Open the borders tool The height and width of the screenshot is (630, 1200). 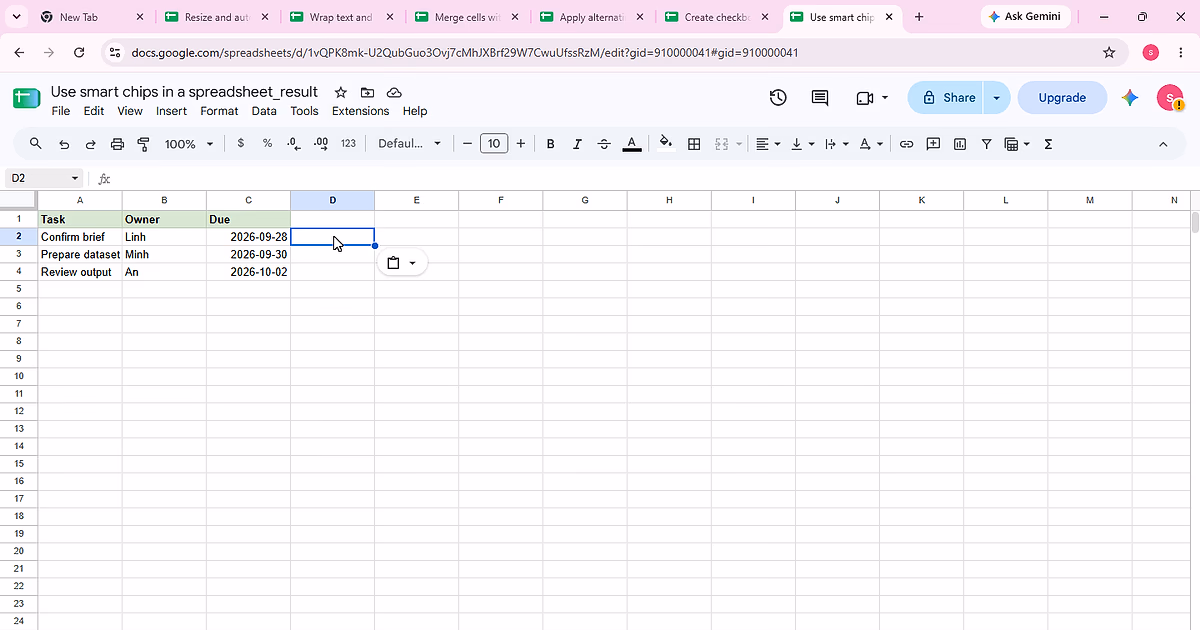[694, 144]
